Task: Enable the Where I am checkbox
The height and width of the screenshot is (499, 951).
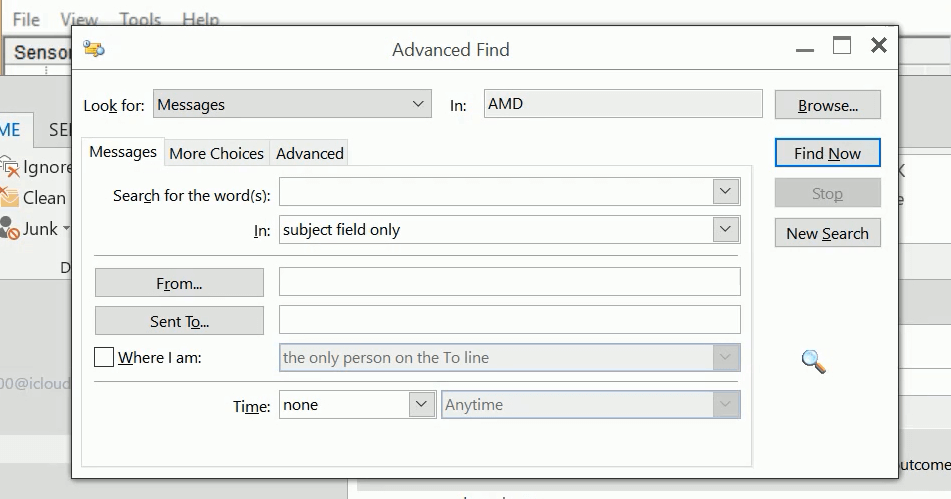Action: pyautogui.click(x=104, y=357)
